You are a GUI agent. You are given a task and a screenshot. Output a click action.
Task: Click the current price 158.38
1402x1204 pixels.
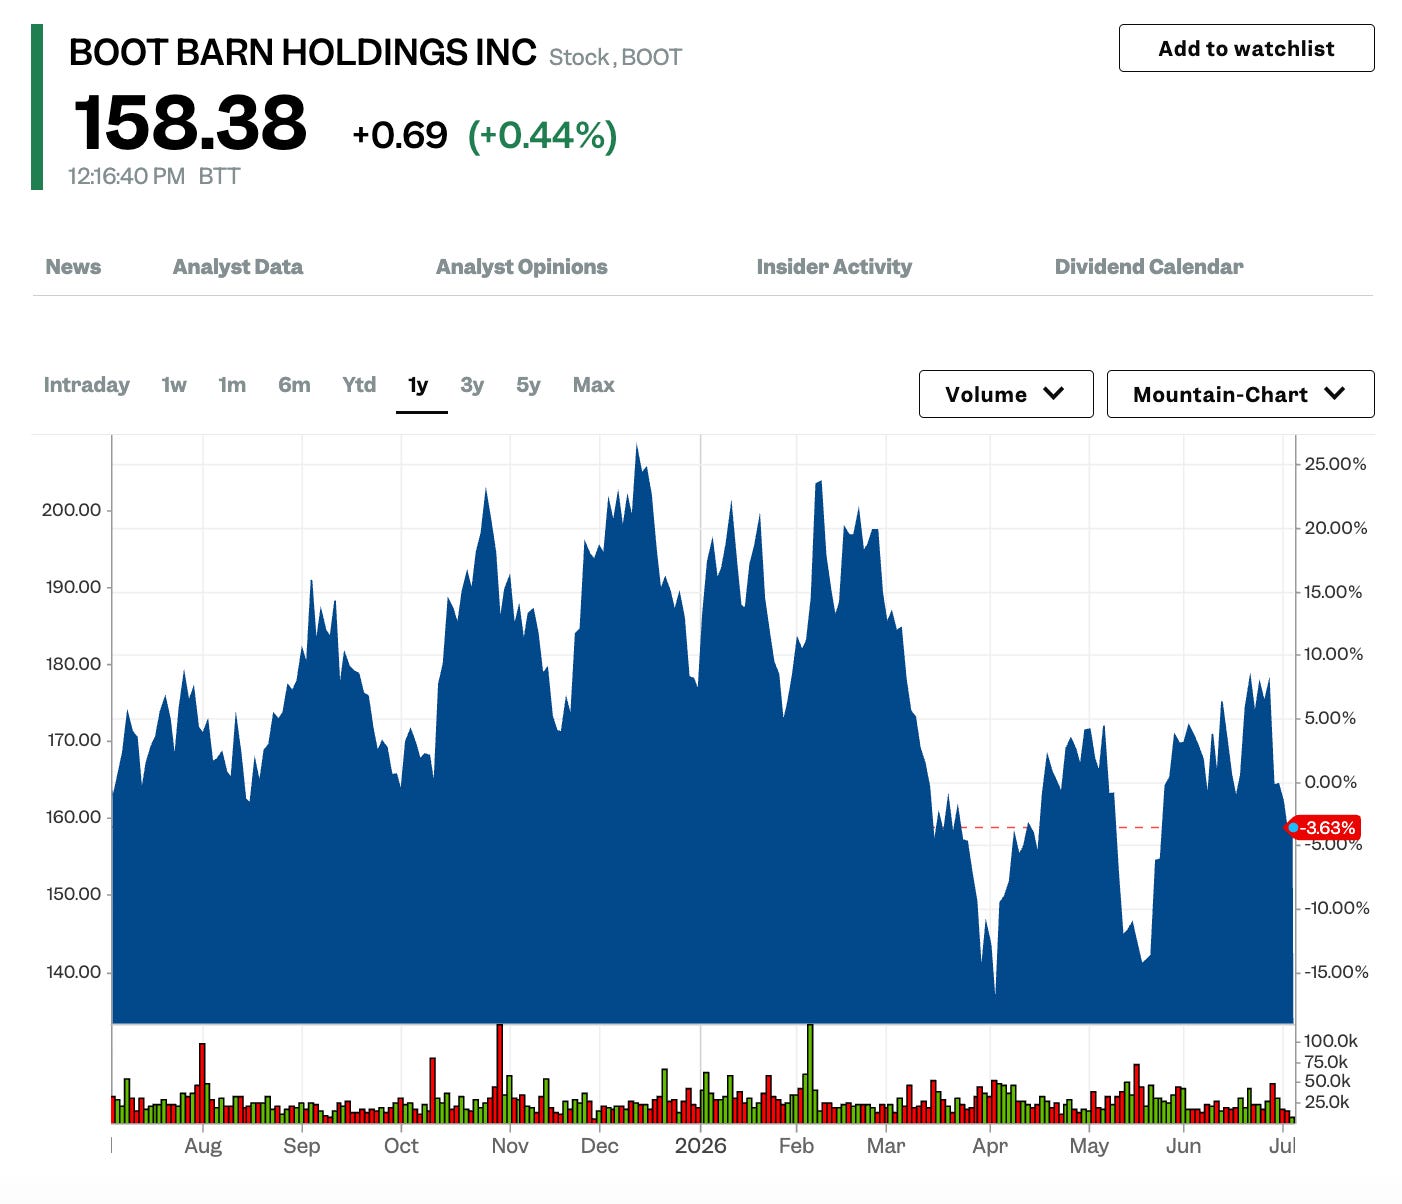(x=190, y=123)
